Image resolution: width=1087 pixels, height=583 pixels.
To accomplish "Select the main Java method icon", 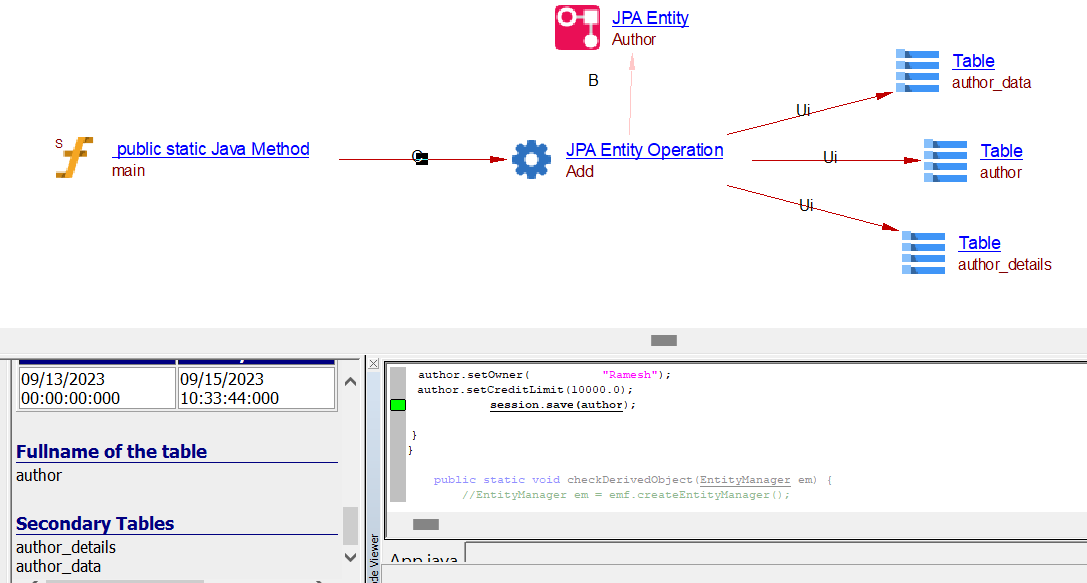I will point(74,158).
